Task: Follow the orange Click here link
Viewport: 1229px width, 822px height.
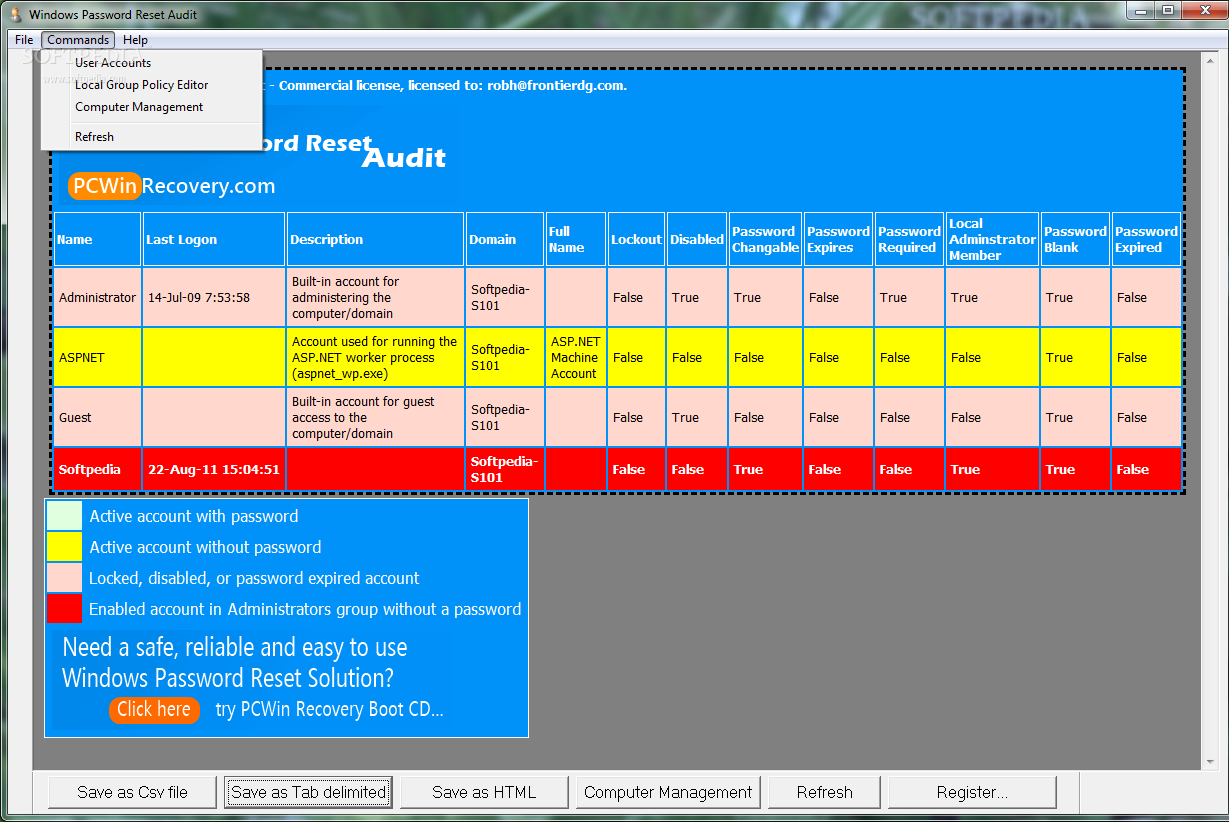Action: point(154,709)
